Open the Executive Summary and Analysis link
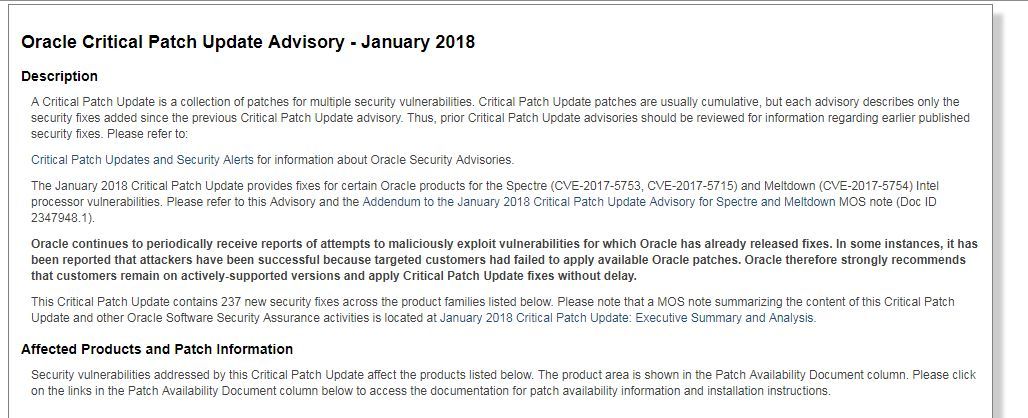The height and width of the screenshot is (418, 1028). [628, 318]
